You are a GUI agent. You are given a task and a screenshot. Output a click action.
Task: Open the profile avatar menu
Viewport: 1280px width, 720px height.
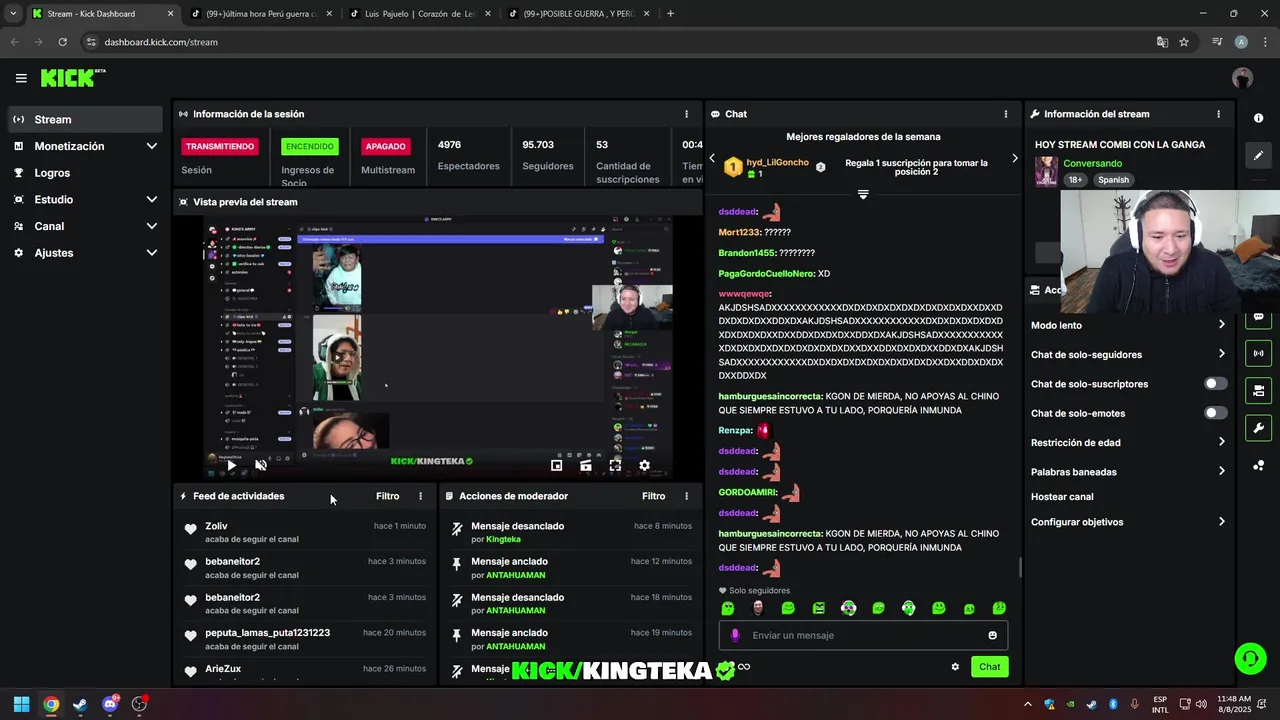click(x=1242, y=78)
